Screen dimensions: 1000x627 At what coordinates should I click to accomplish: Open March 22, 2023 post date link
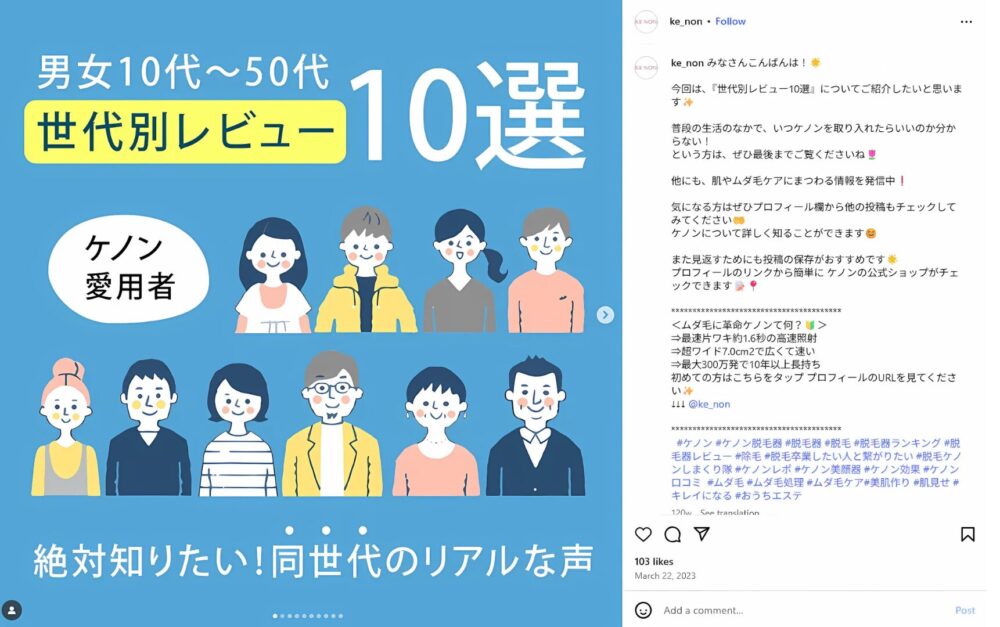665,575
